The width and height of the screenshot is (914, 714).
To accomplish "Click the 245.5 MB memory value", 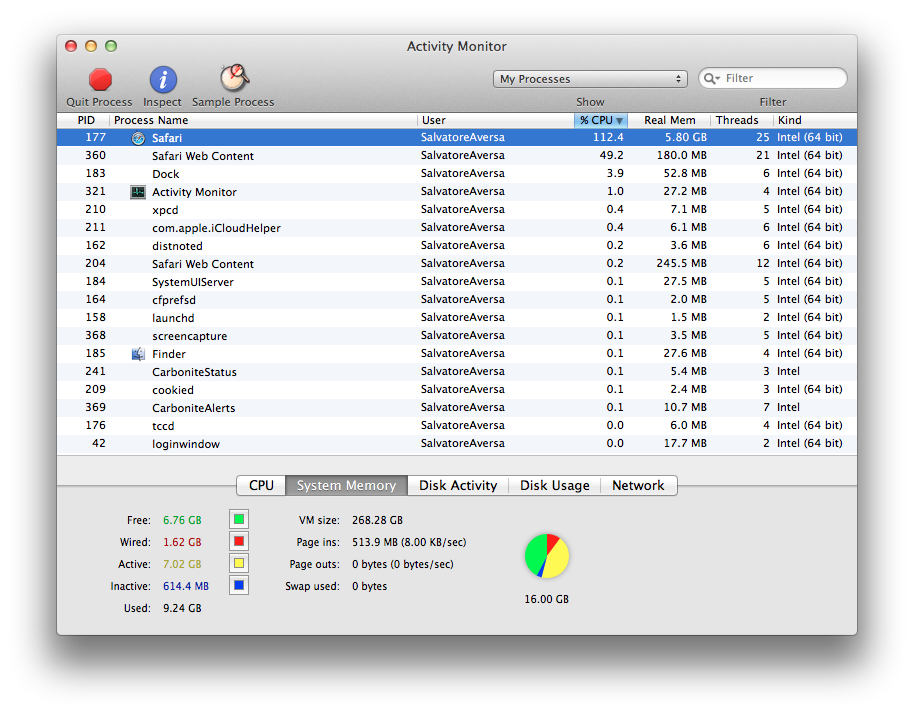I will tap(681, 263).
